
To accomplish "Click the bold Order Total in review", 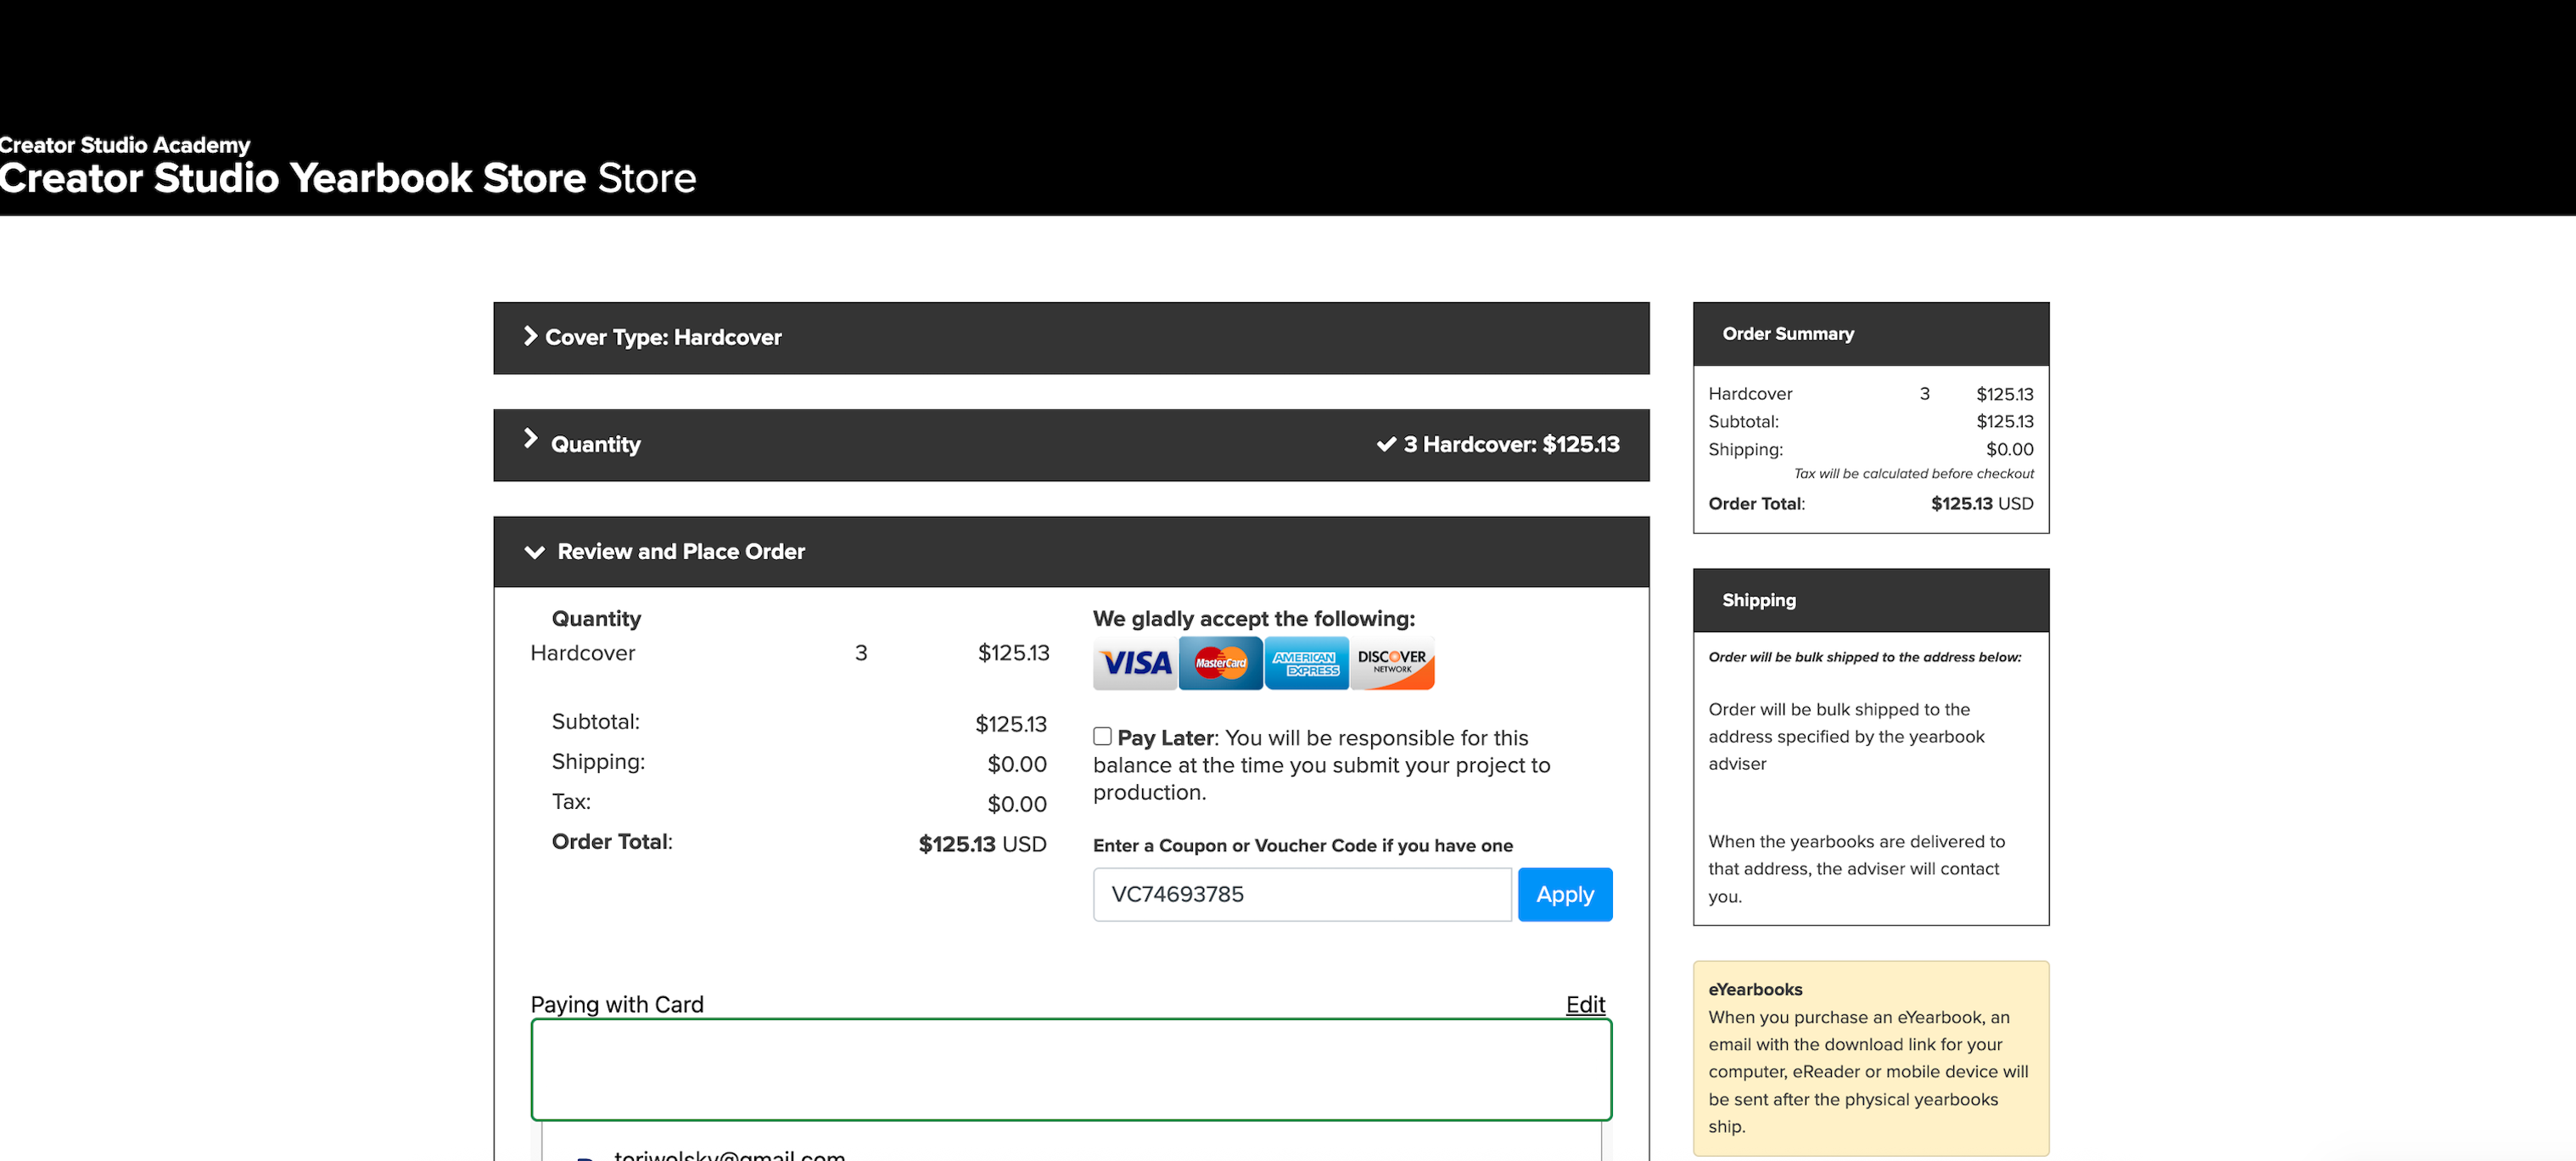I will (x=611, y=842).
